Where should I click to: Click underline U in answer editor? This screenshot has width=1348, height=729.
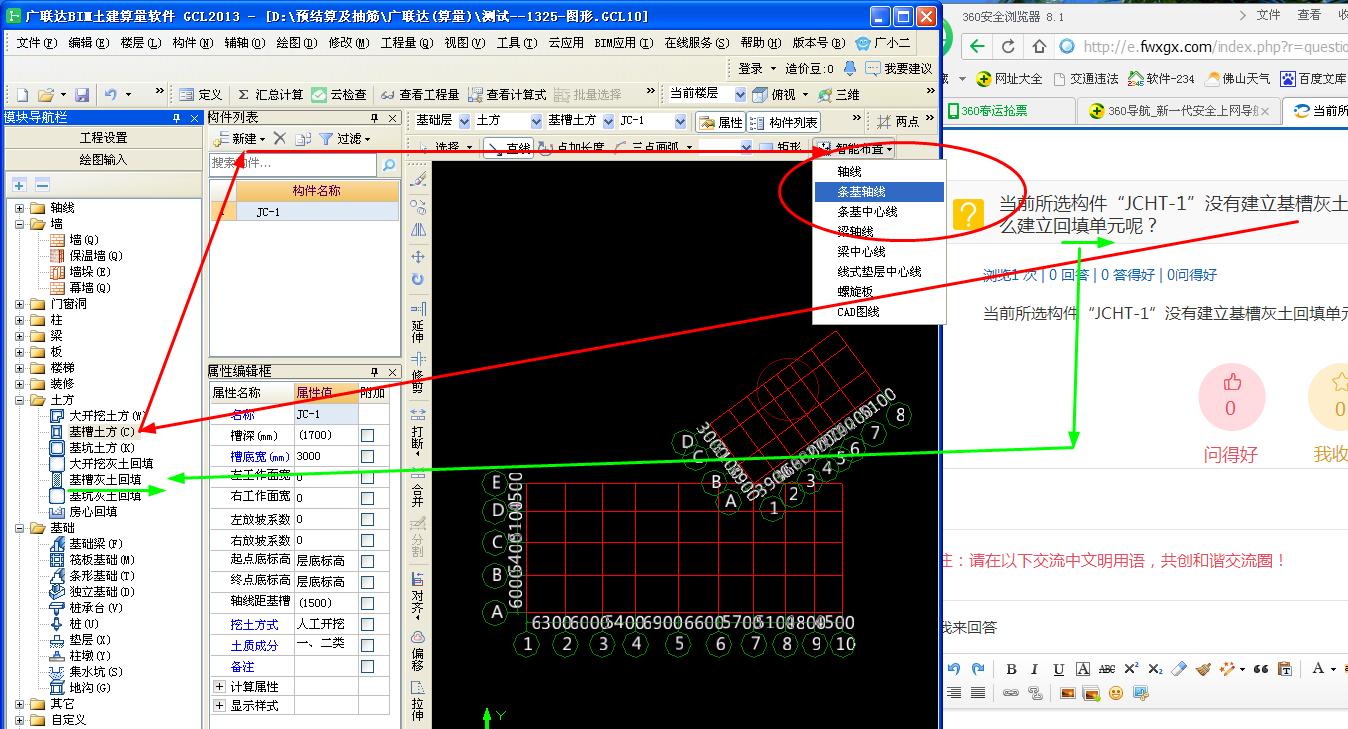point(1058,669)
